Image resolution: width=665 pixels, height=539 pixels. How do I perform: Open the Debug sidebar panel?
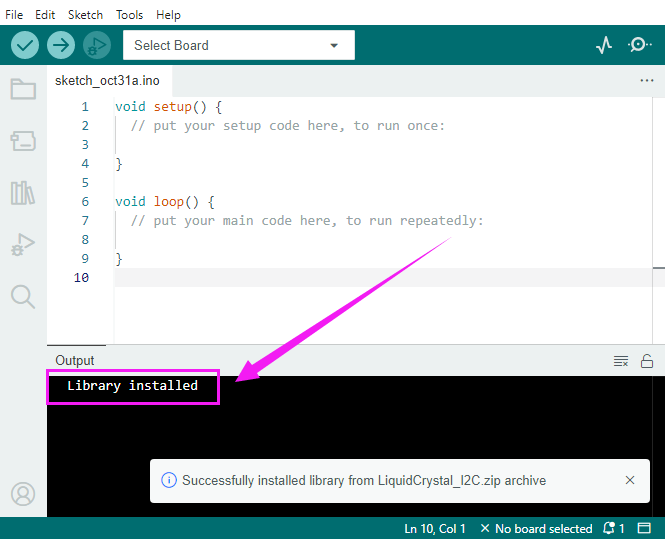tap(23, 245)
